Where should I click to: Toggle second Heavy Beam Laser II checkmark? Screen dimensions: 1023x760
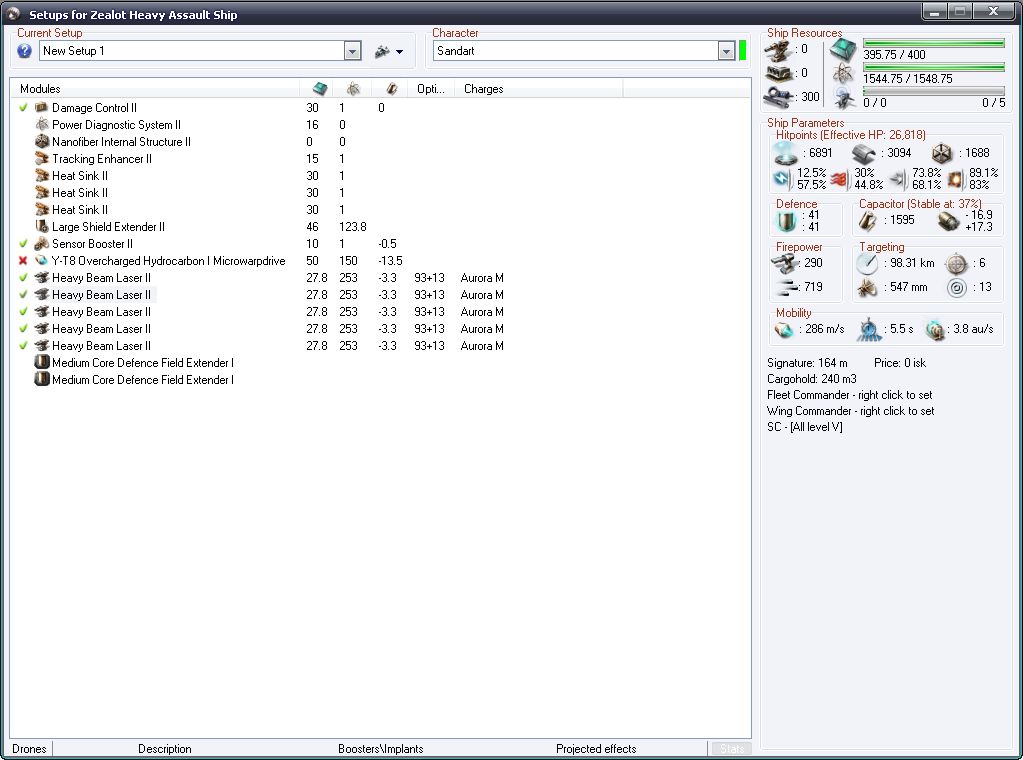[23, 294]
